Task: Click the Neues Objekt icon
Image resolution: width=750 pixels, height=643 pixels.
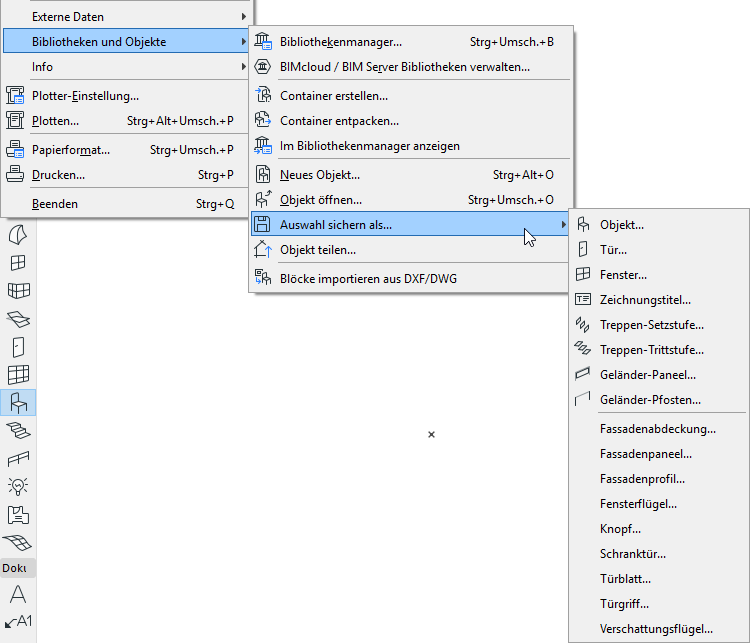Action: [263, 174]
